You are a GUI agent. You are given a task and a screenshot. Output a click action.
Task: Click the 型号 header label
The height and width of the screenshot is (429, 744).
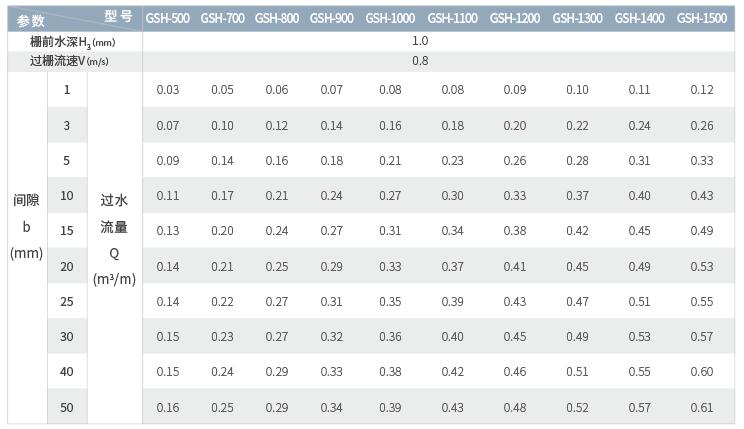[119, 16]
